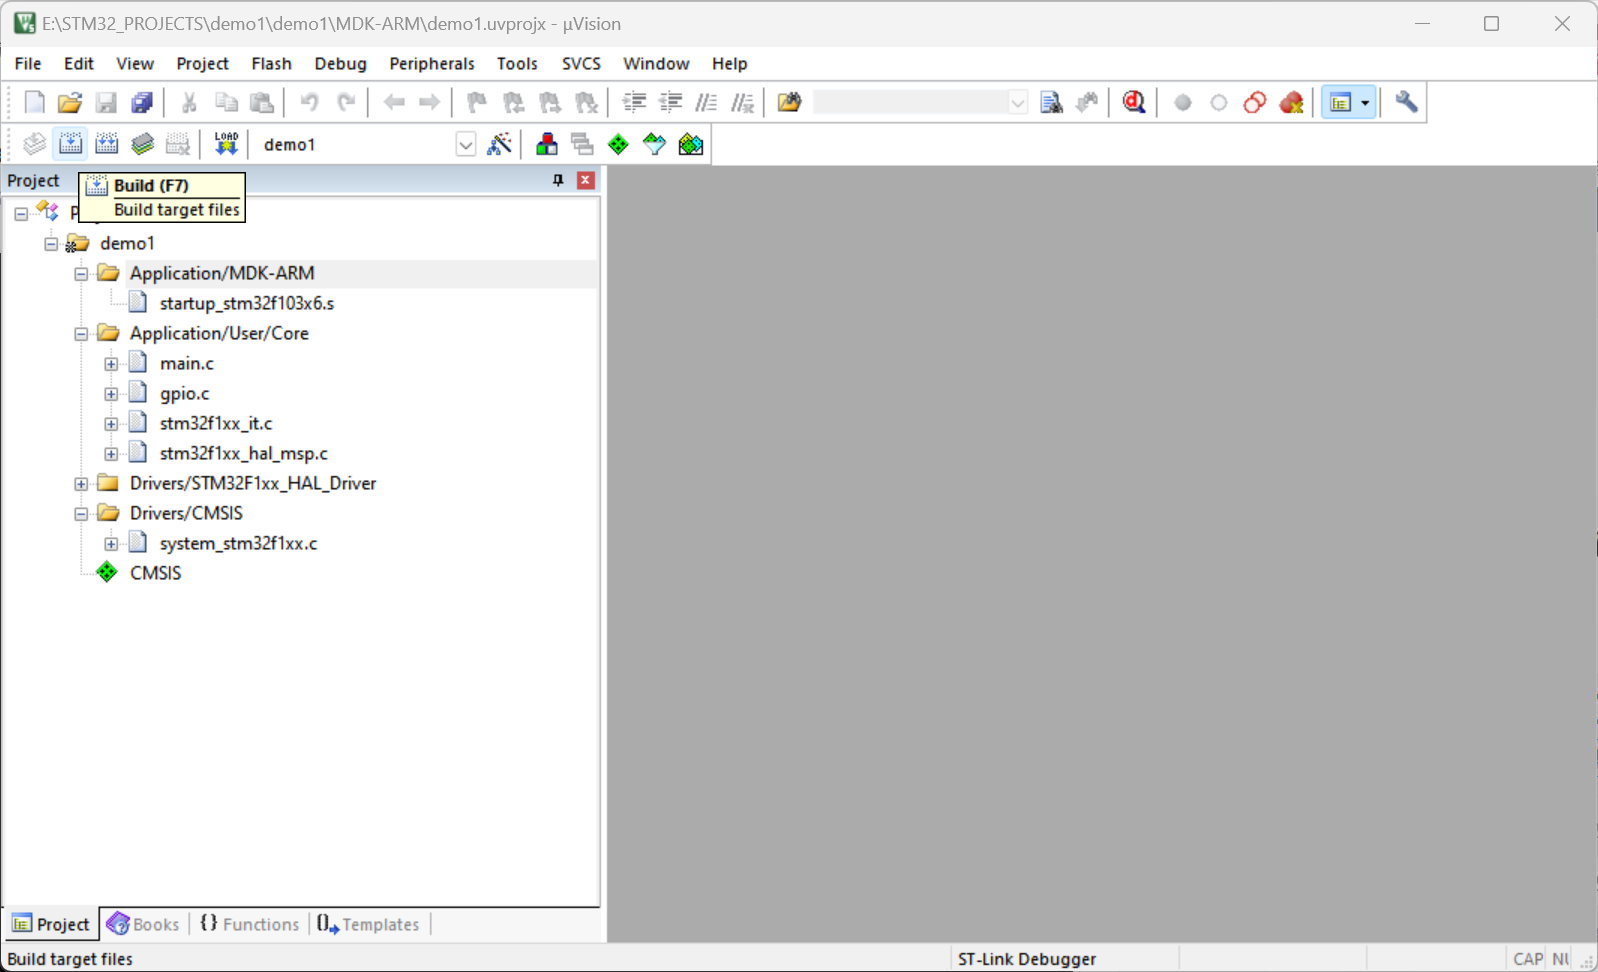Launch the Pack Installer icon

tap(690, 144)
